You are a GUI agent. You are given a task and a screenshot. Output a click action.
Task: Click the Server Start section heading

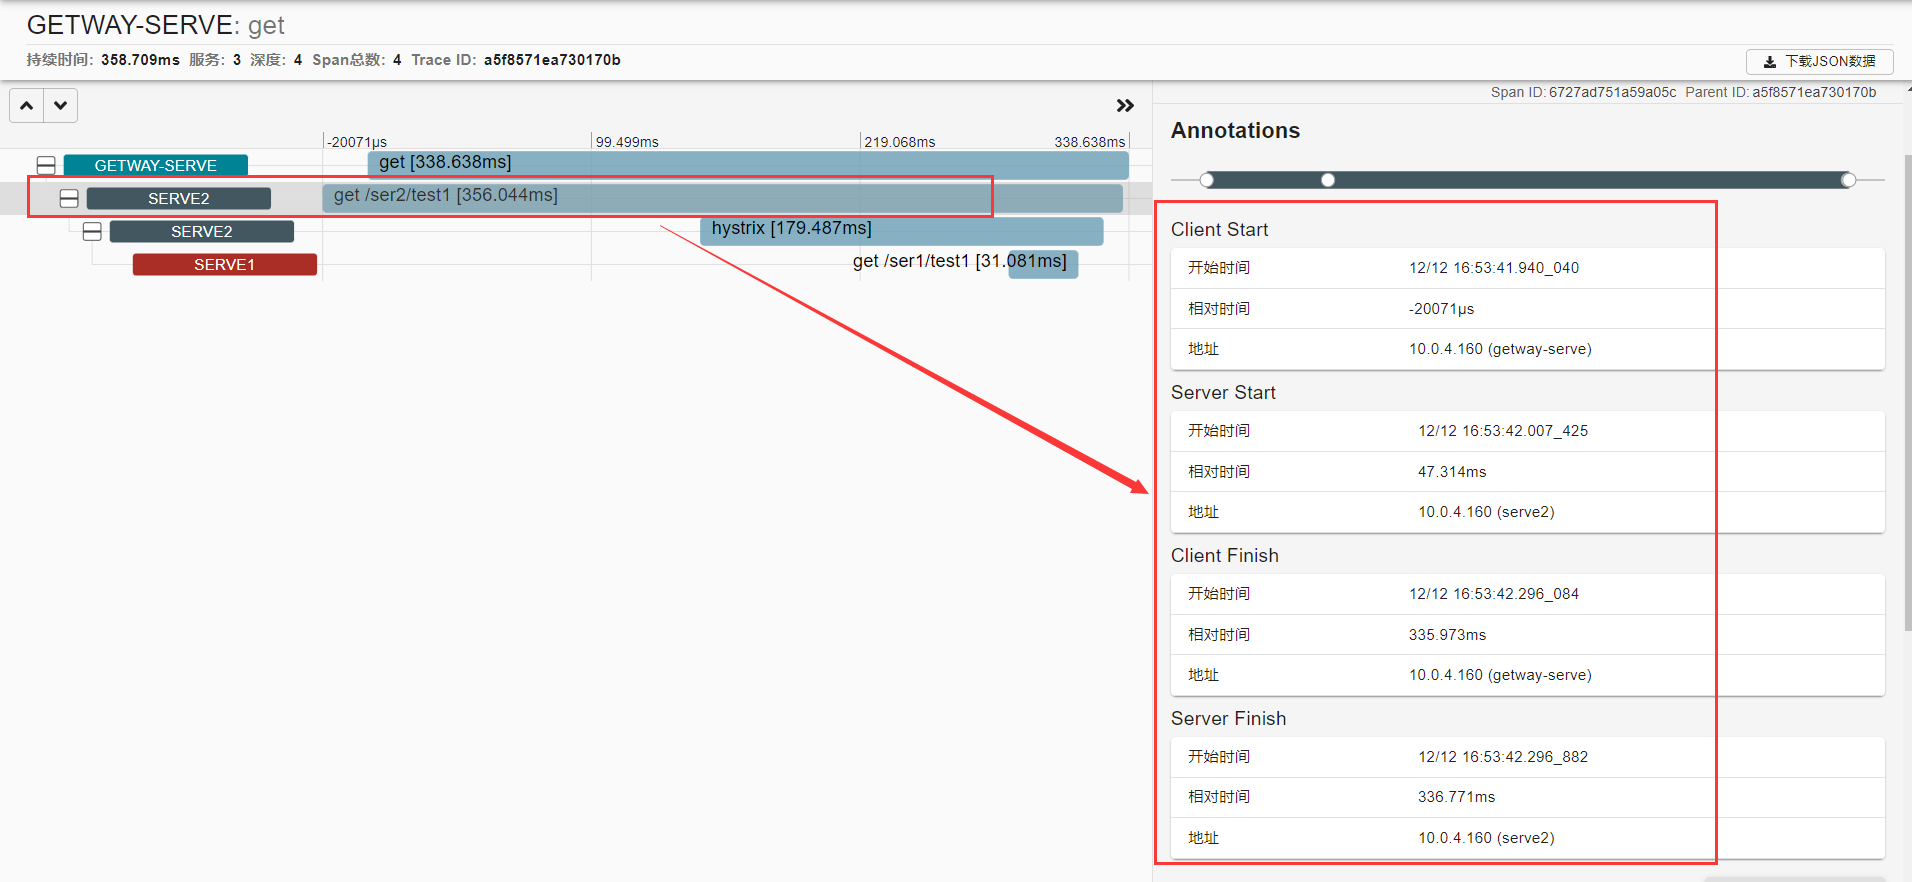tap(1223, 392)
